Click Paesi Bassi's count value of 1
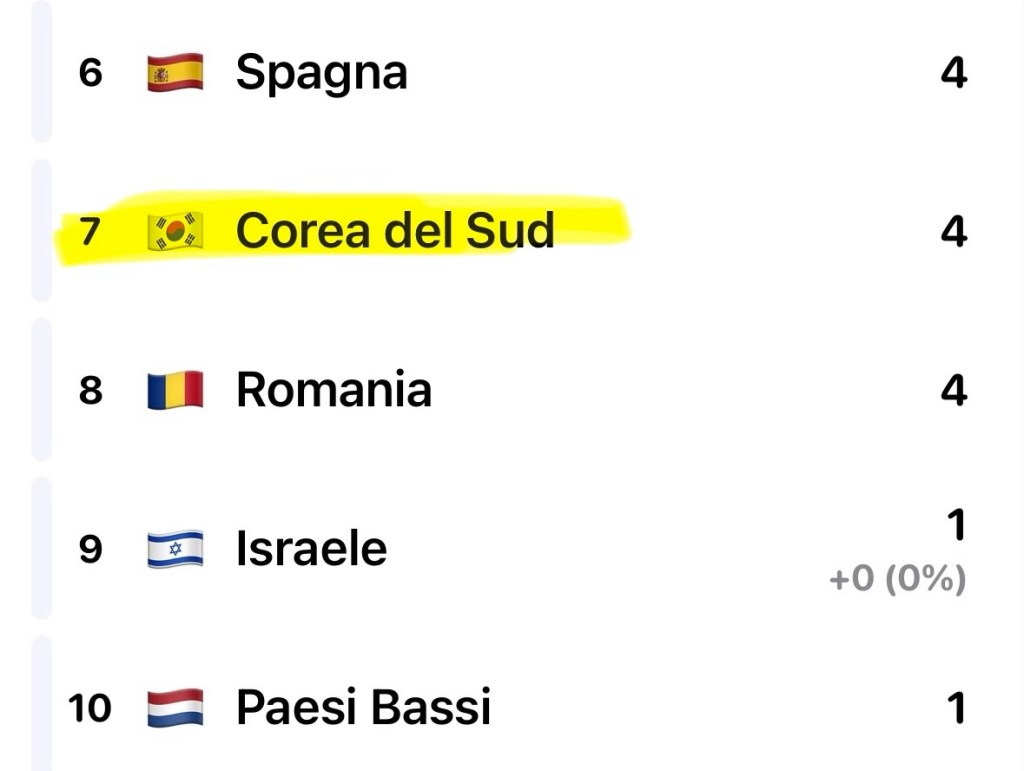Viewport: 1024px width, 771px height. [x=956, y=708]
